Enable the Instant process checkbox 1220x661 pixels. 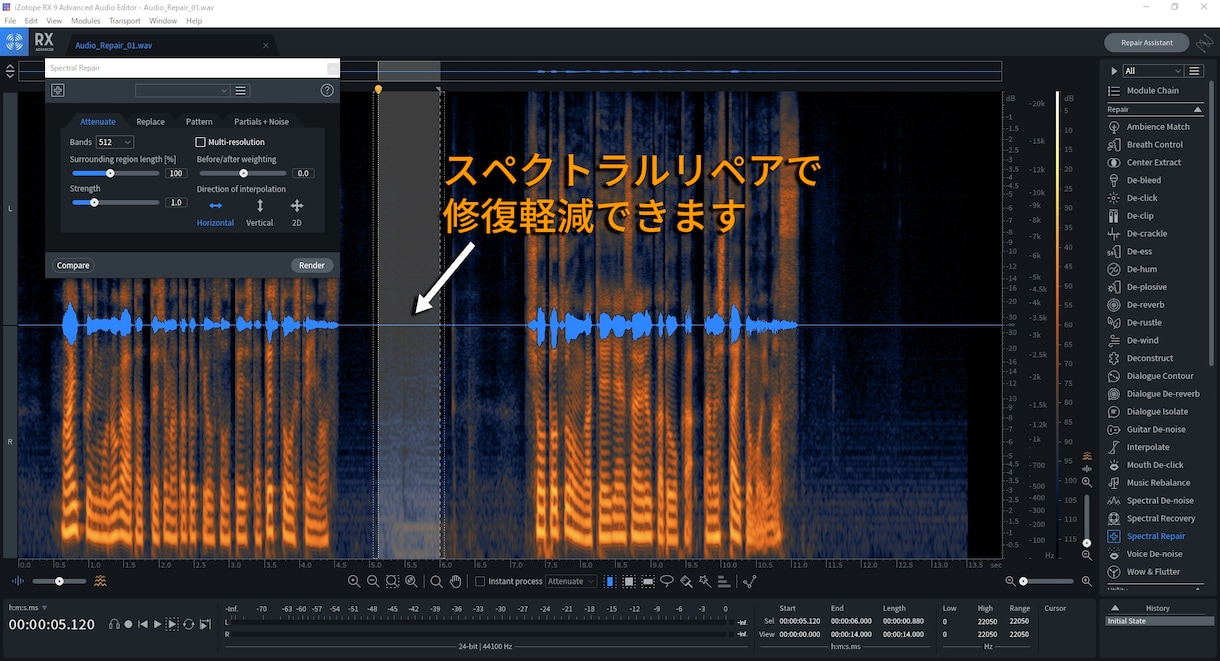(x=480, y=581)
